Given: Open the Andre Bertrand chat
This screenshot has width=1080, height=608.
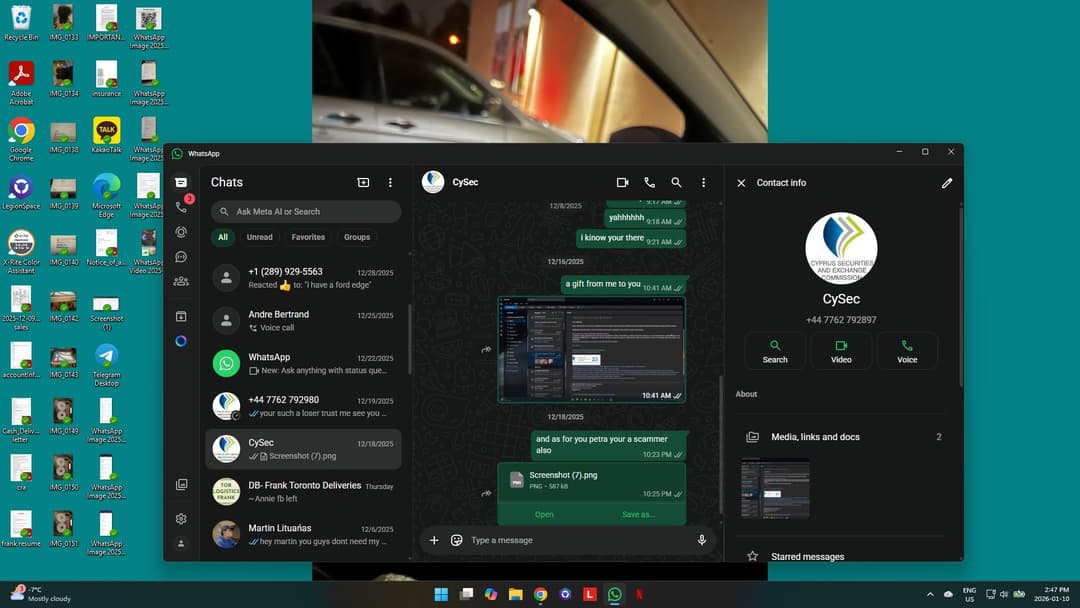Looking at the screenshot, I should [303, 321].
